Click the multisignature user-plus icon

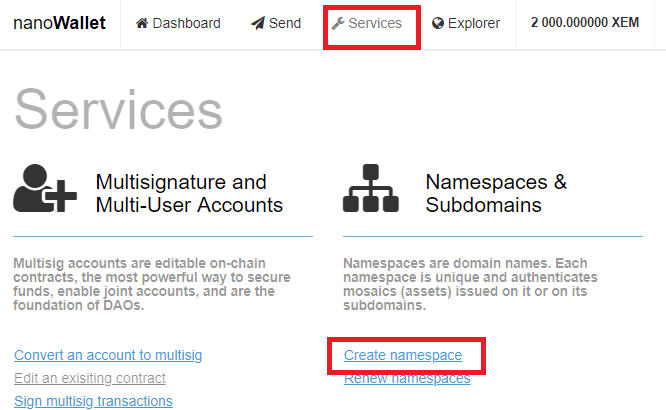click(x=45, y=188)
